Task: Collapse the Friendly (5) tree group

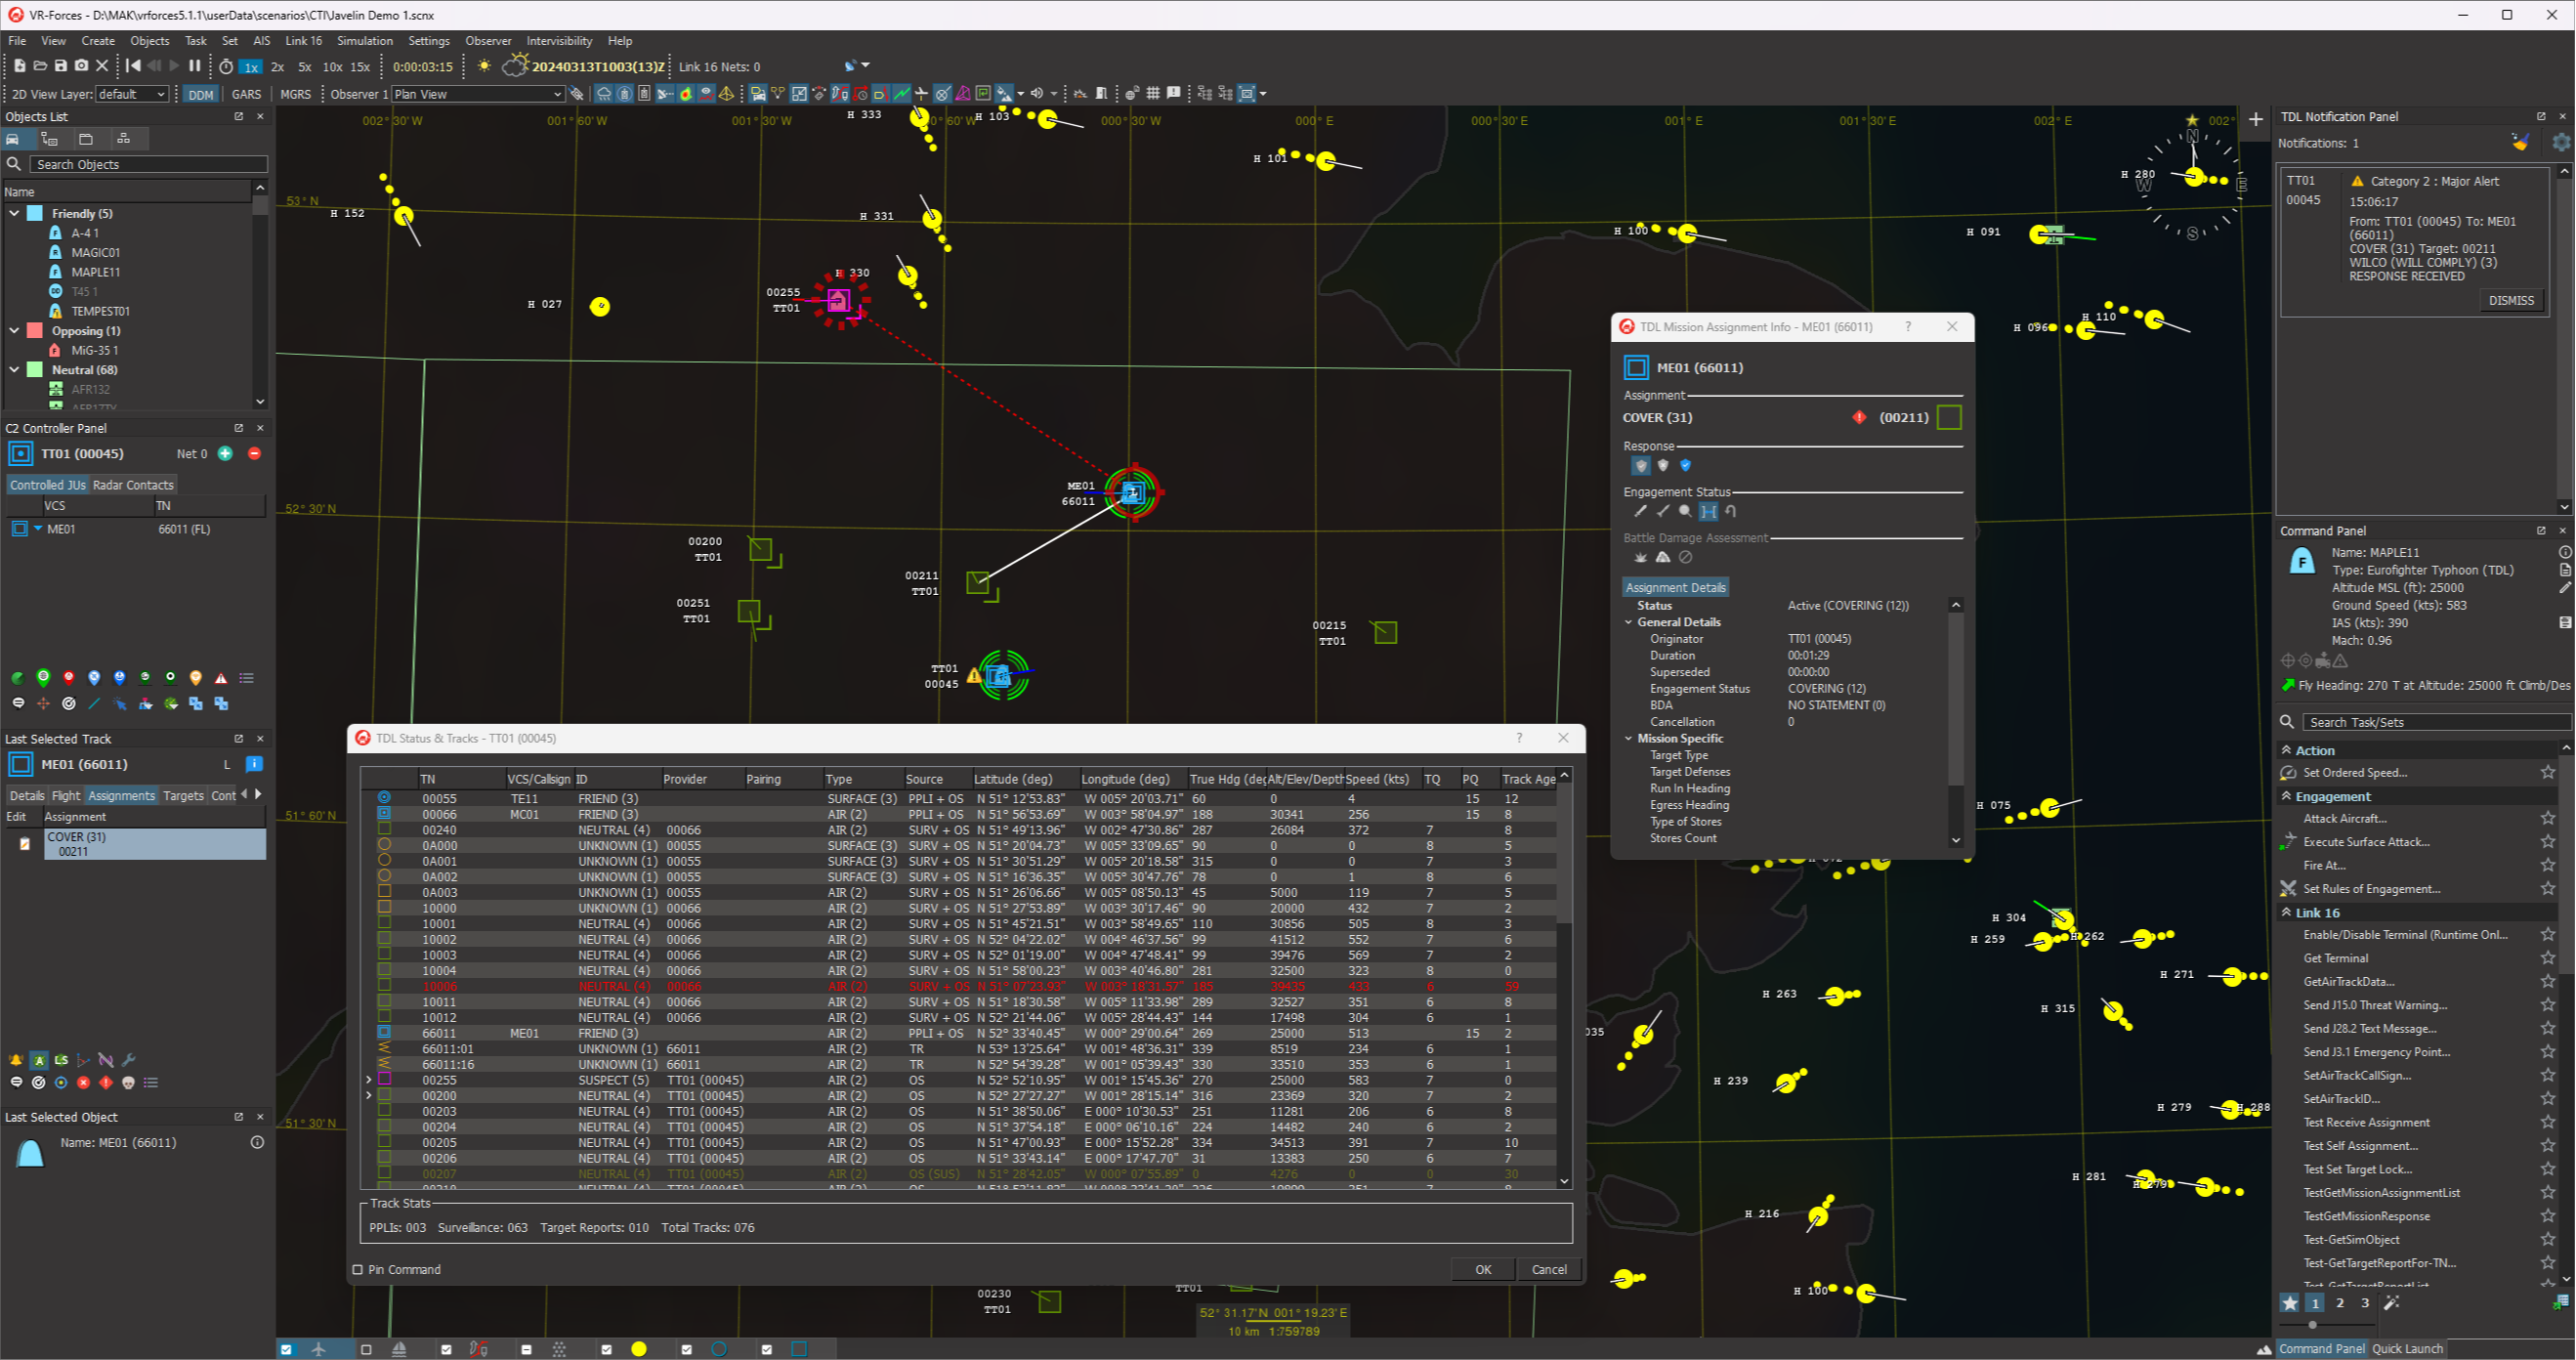Action: point(14,213)
